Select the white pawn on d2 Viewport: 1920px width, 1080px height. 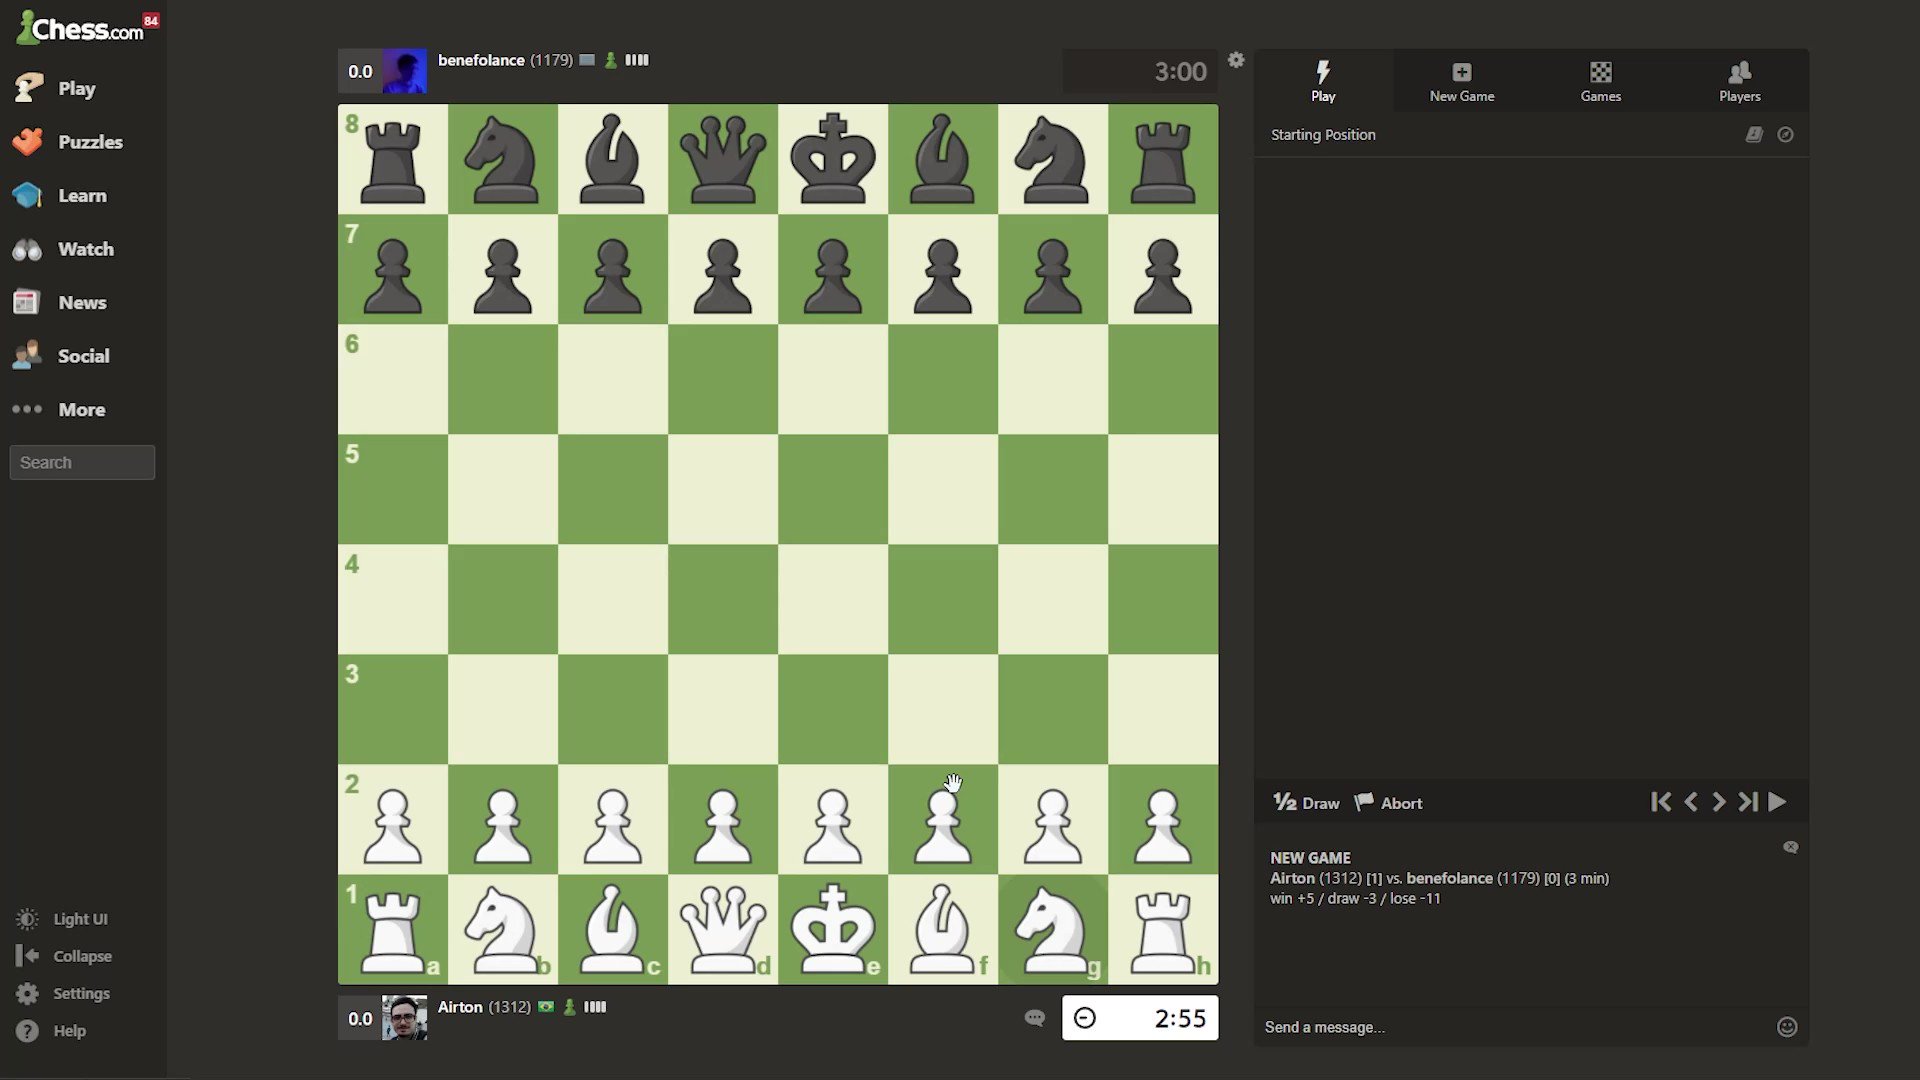click(723, 820)
